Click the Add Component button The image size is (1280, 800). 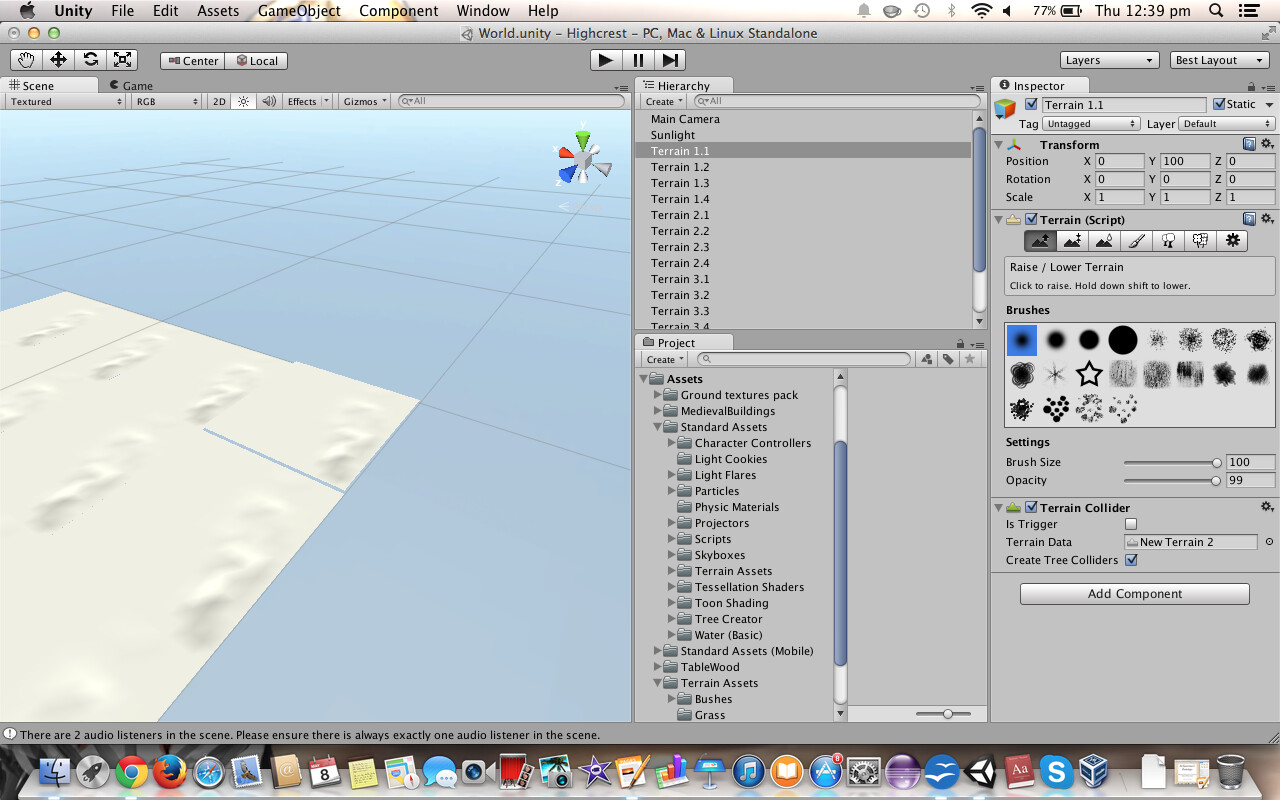tap(1134, 593)
